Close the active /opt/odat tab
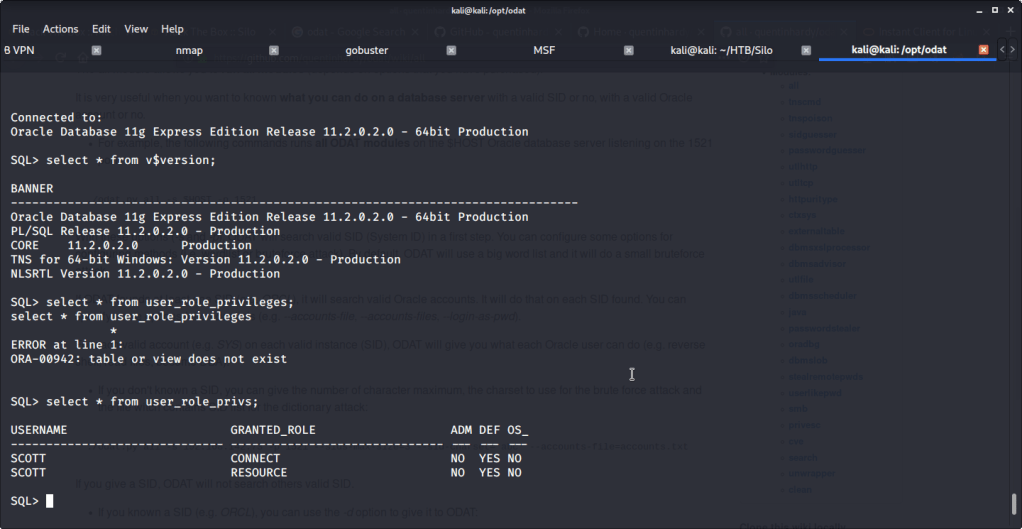This screenshot has width=1022, height=529. point(984,50)
